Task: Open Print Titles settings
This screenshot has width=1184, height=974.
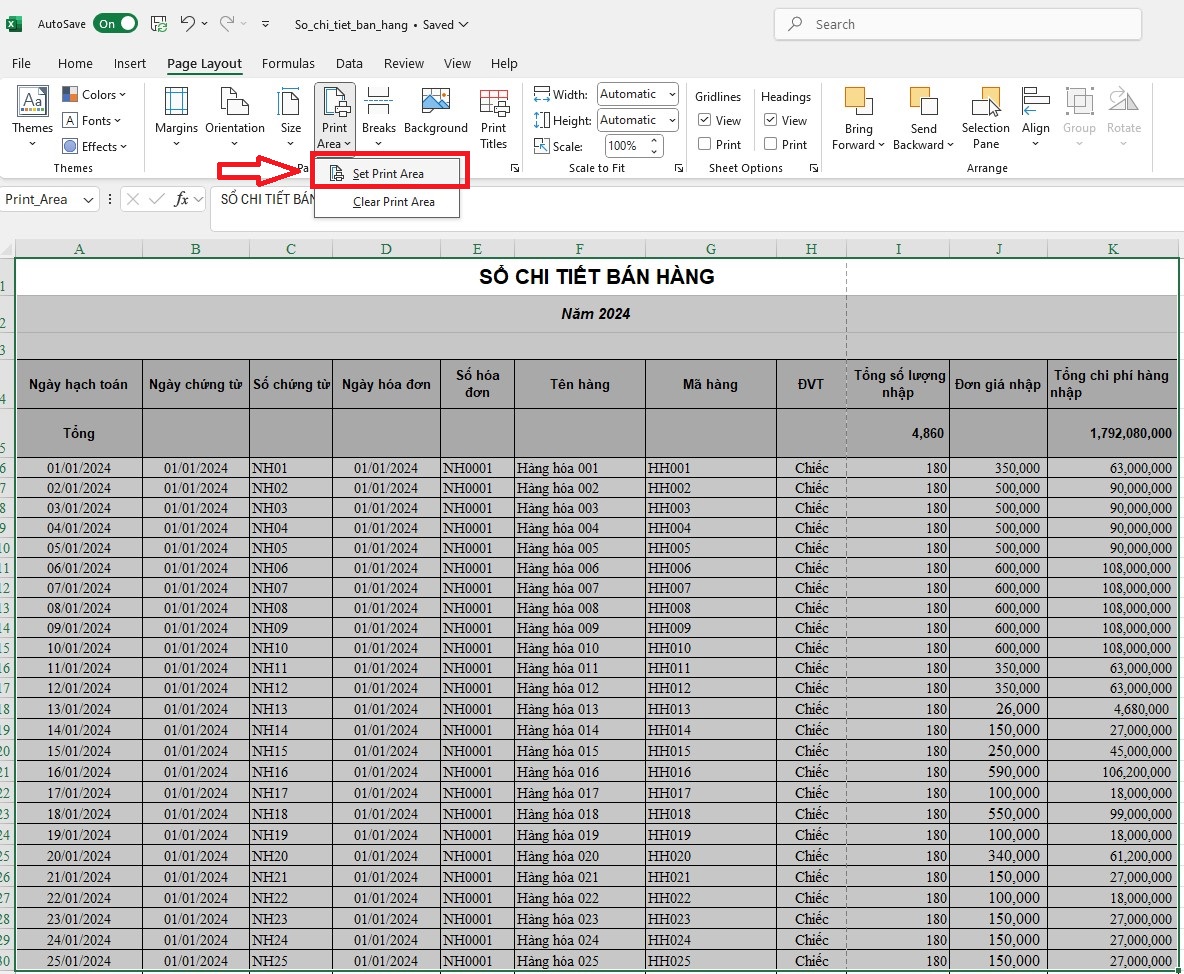Action: pos(493,119)
